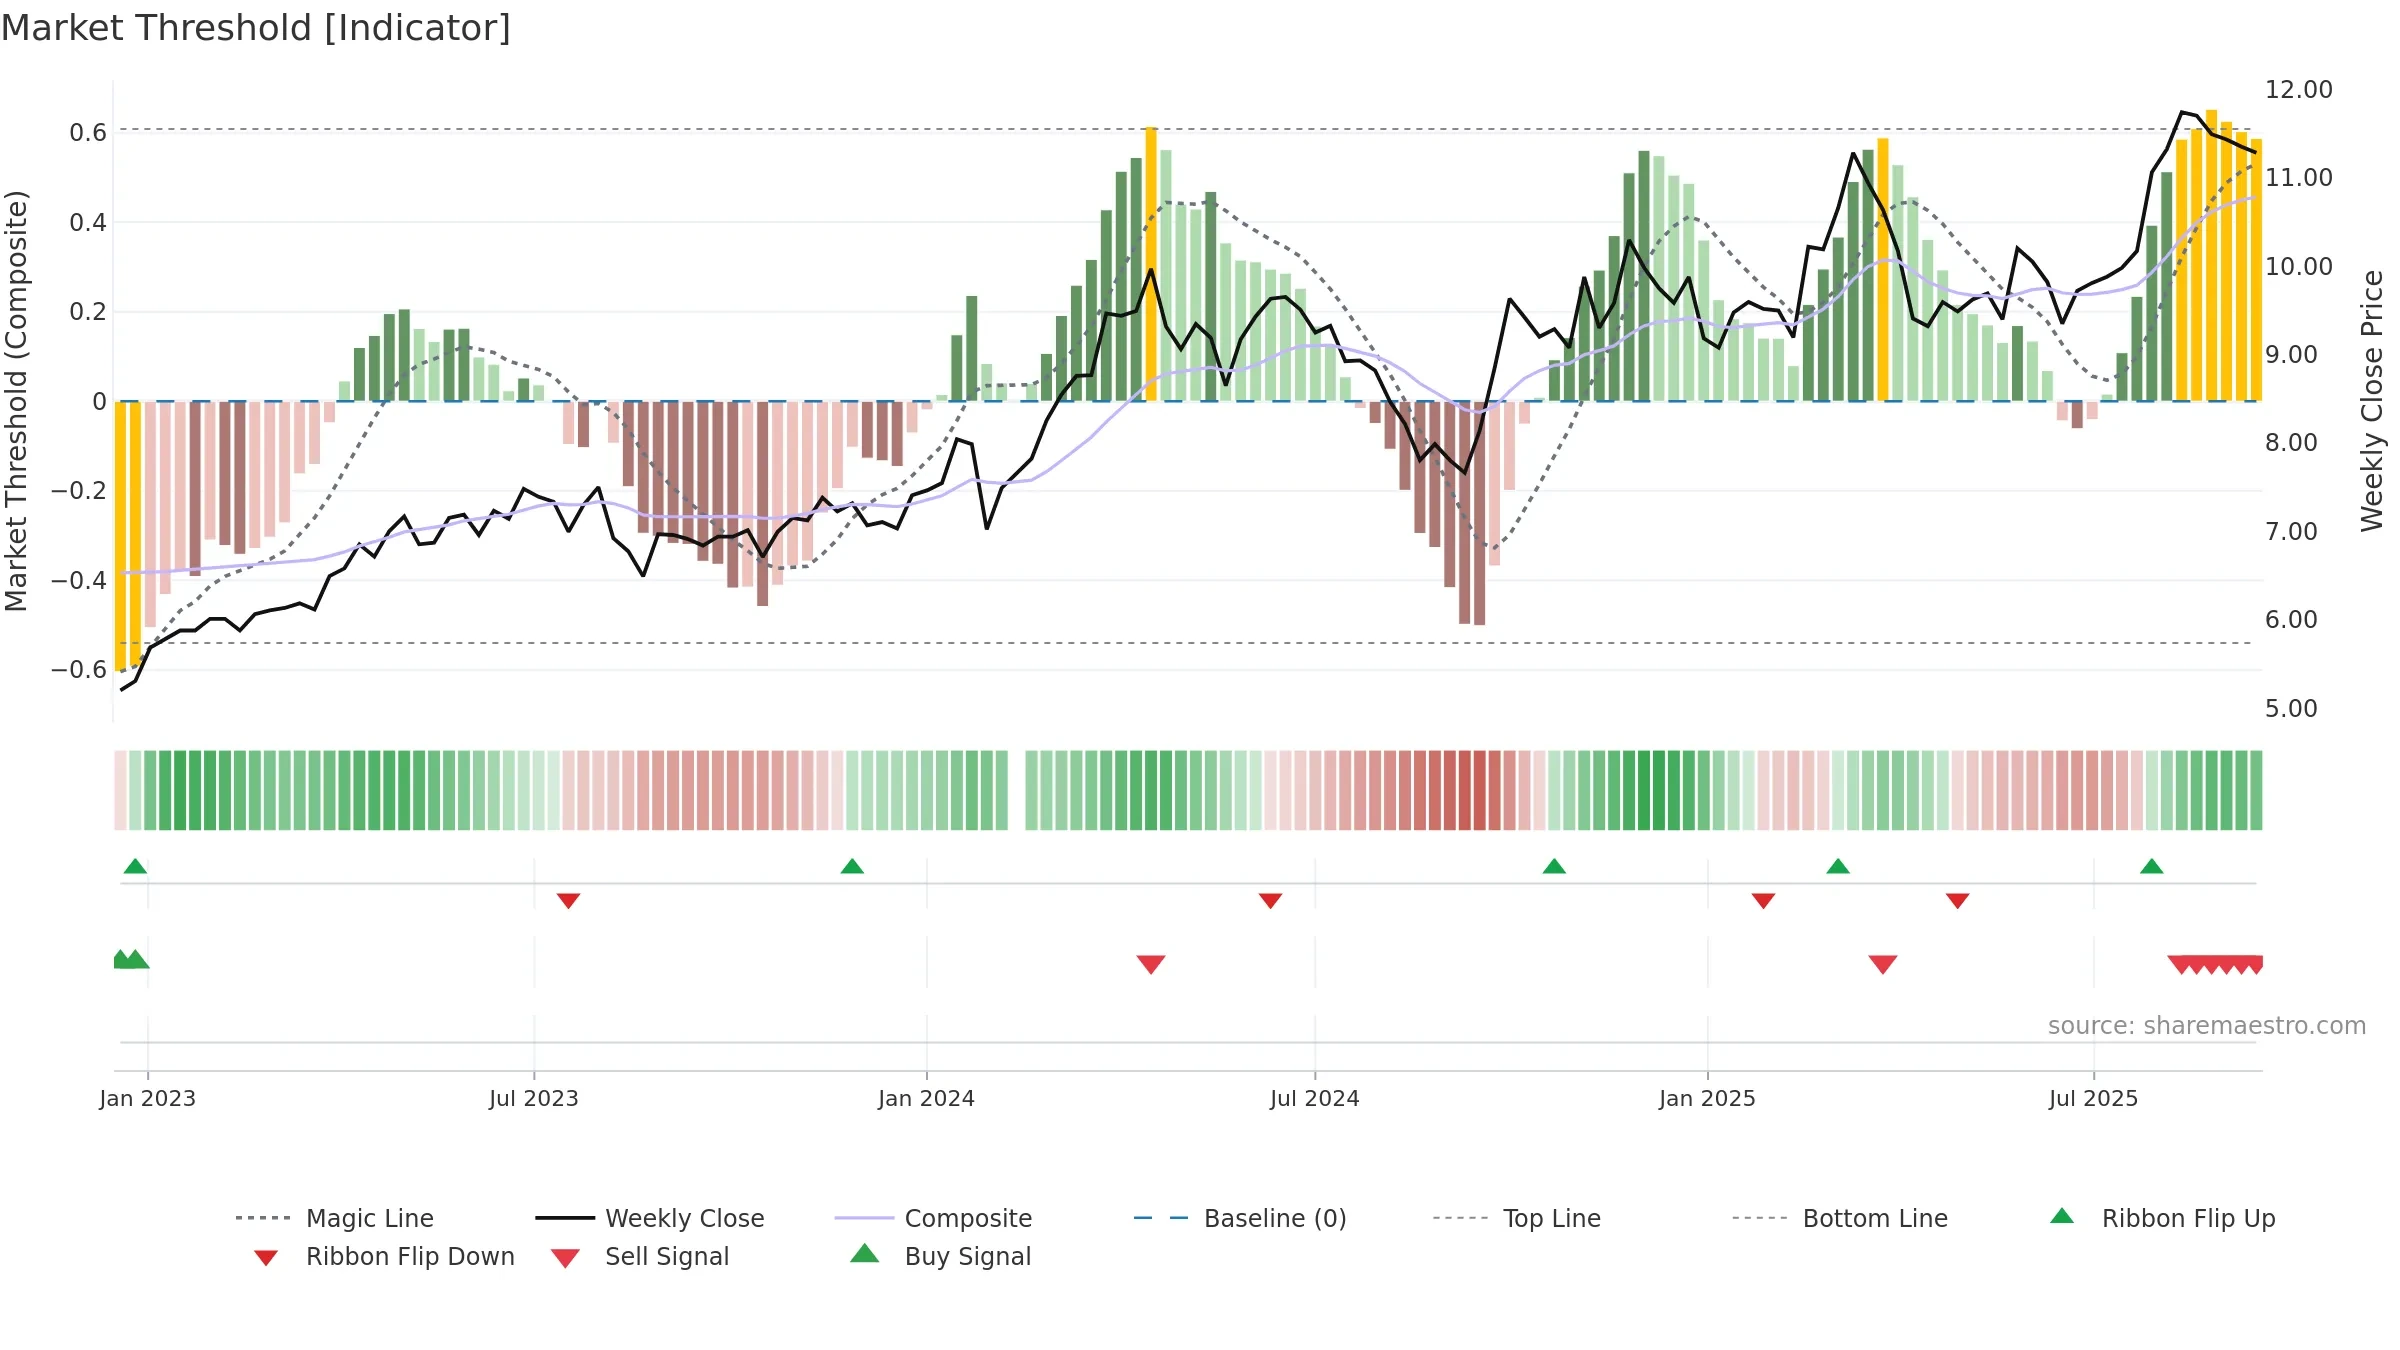Click the yellow peak bar in spring 2024
Screen dimensions: 2400x1350
tap(1151, 264)
